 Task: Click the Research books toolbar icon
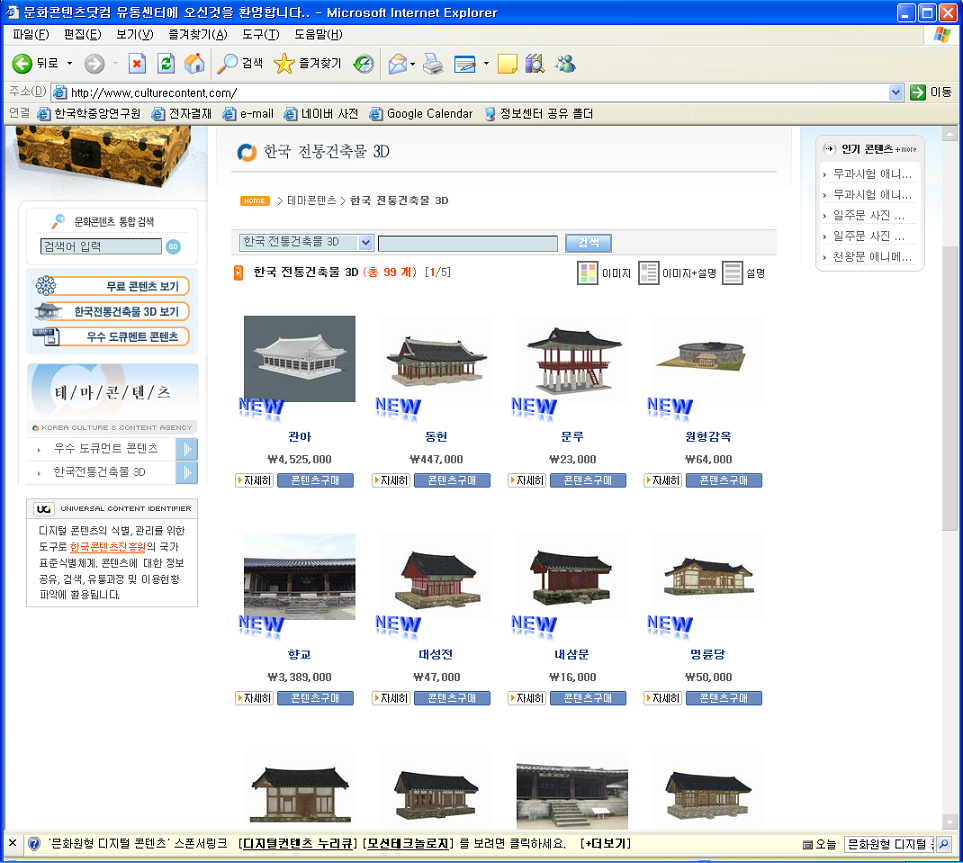click(535, 63)
